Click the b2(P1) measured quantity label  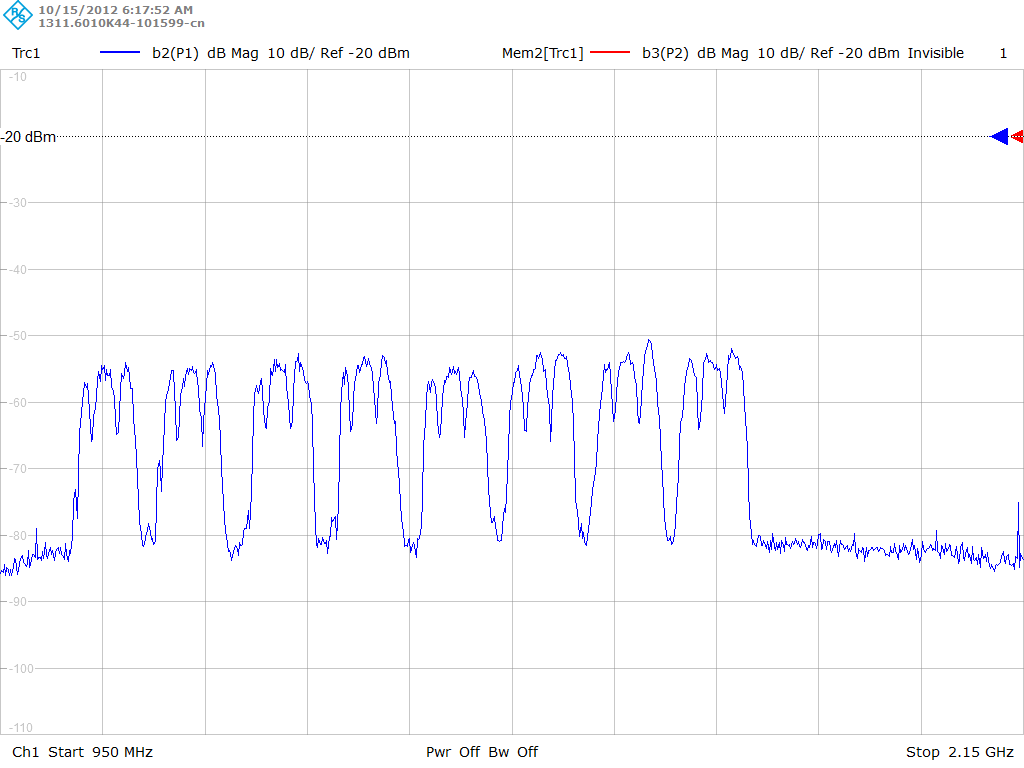click(175, 53)
